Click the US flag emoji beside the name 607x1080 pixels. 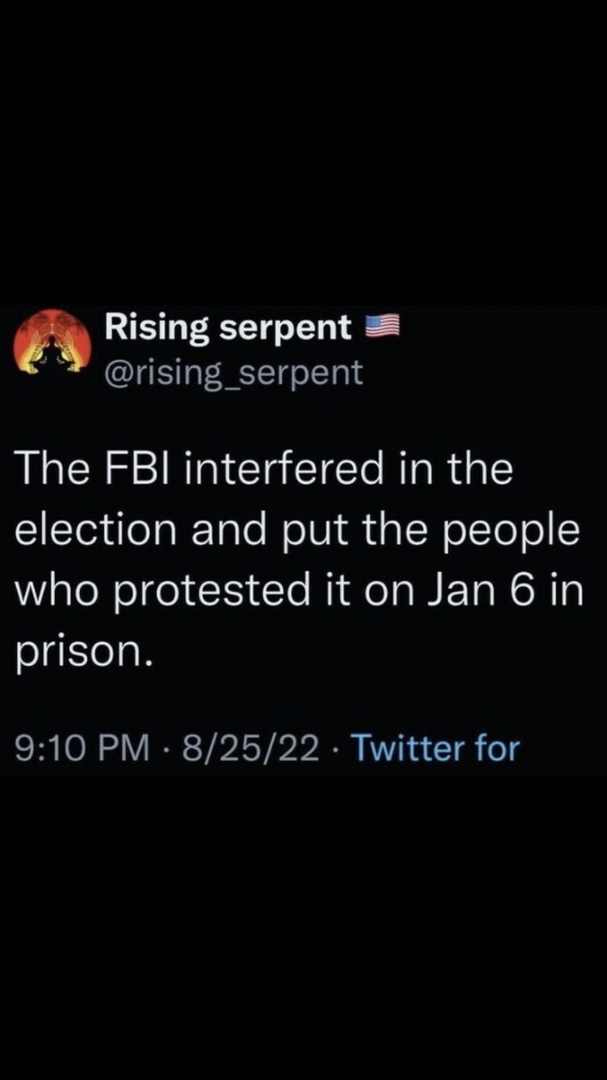(380, 326)
